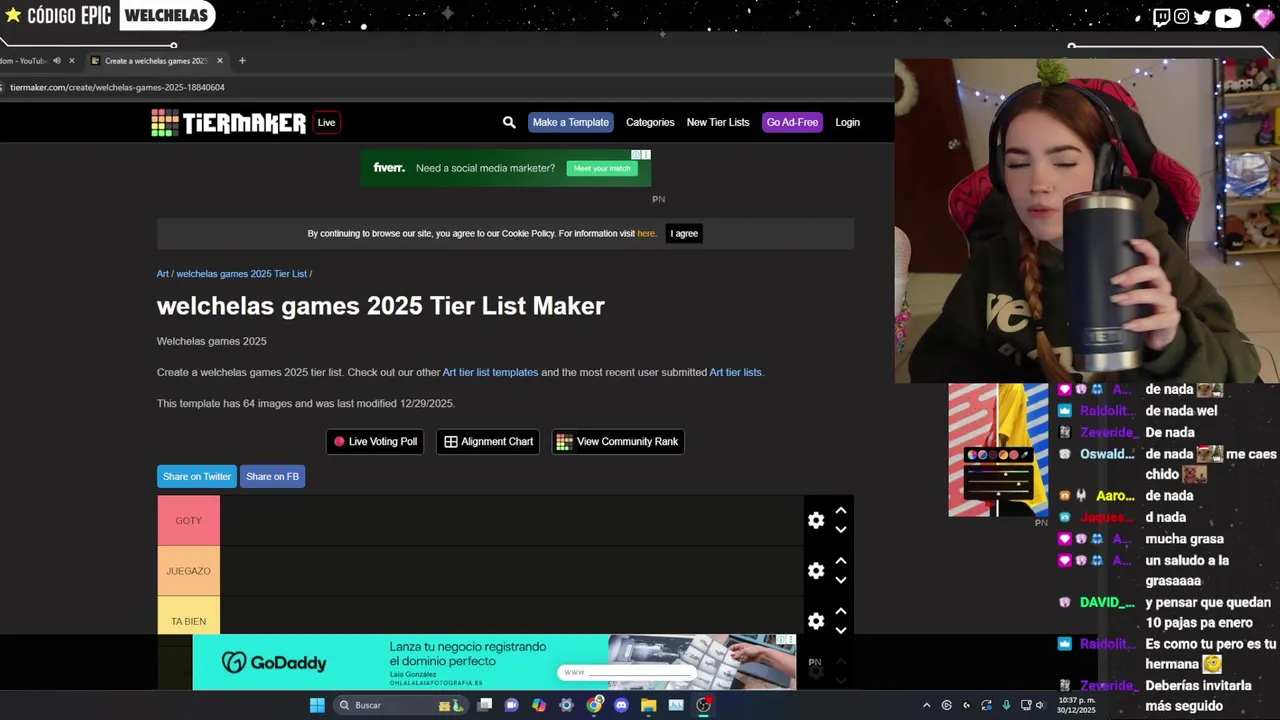
Task: Open Discord from the taskbar
Action: tap(621, 705)
